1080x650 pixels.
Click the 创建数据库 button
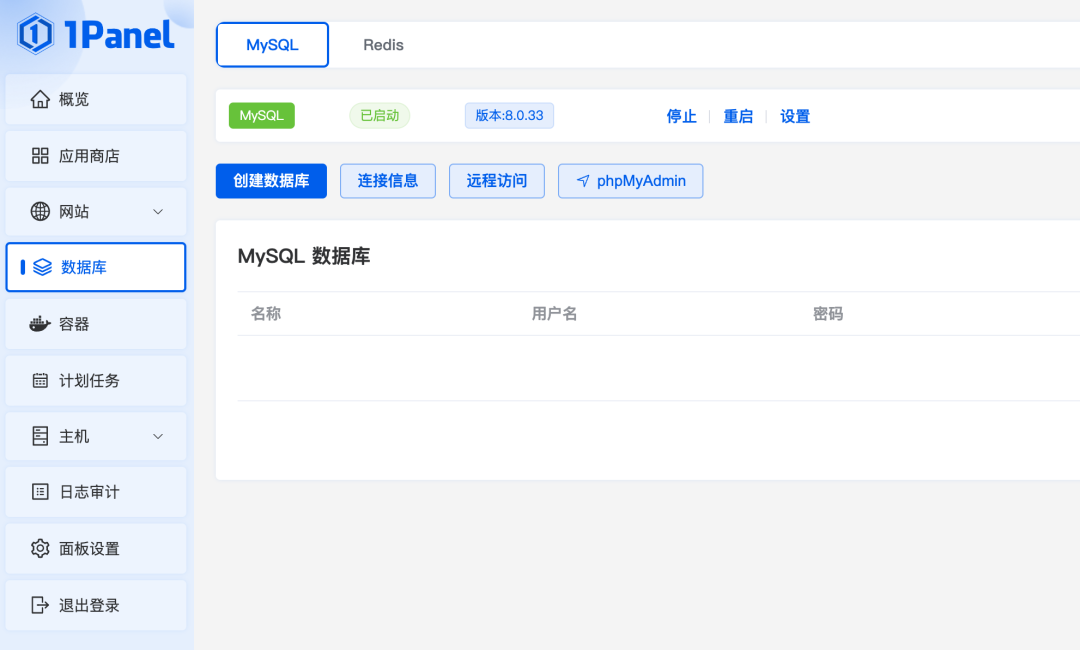271,181
